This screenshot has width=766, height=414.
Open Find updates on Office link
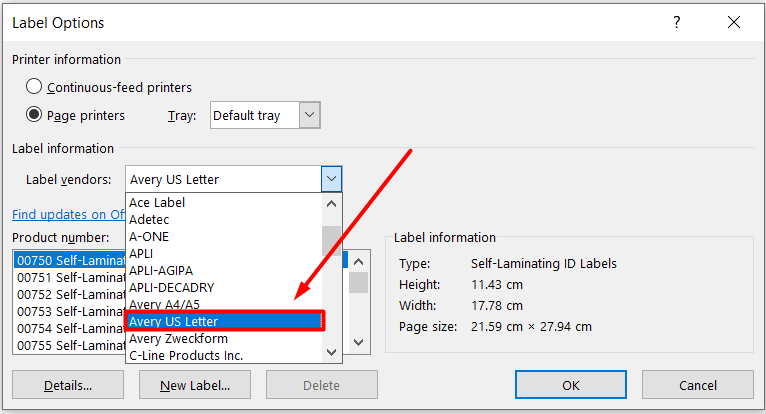click(68, 214)
